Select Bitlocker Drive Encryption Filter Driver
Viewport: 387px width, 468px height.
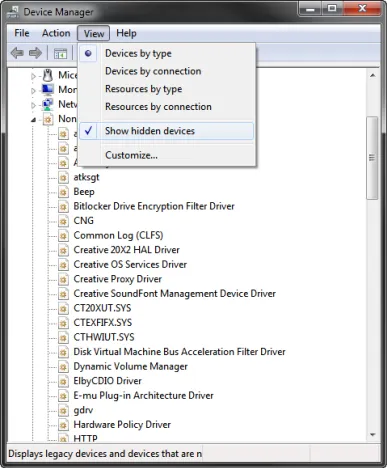tap(154, 206)
